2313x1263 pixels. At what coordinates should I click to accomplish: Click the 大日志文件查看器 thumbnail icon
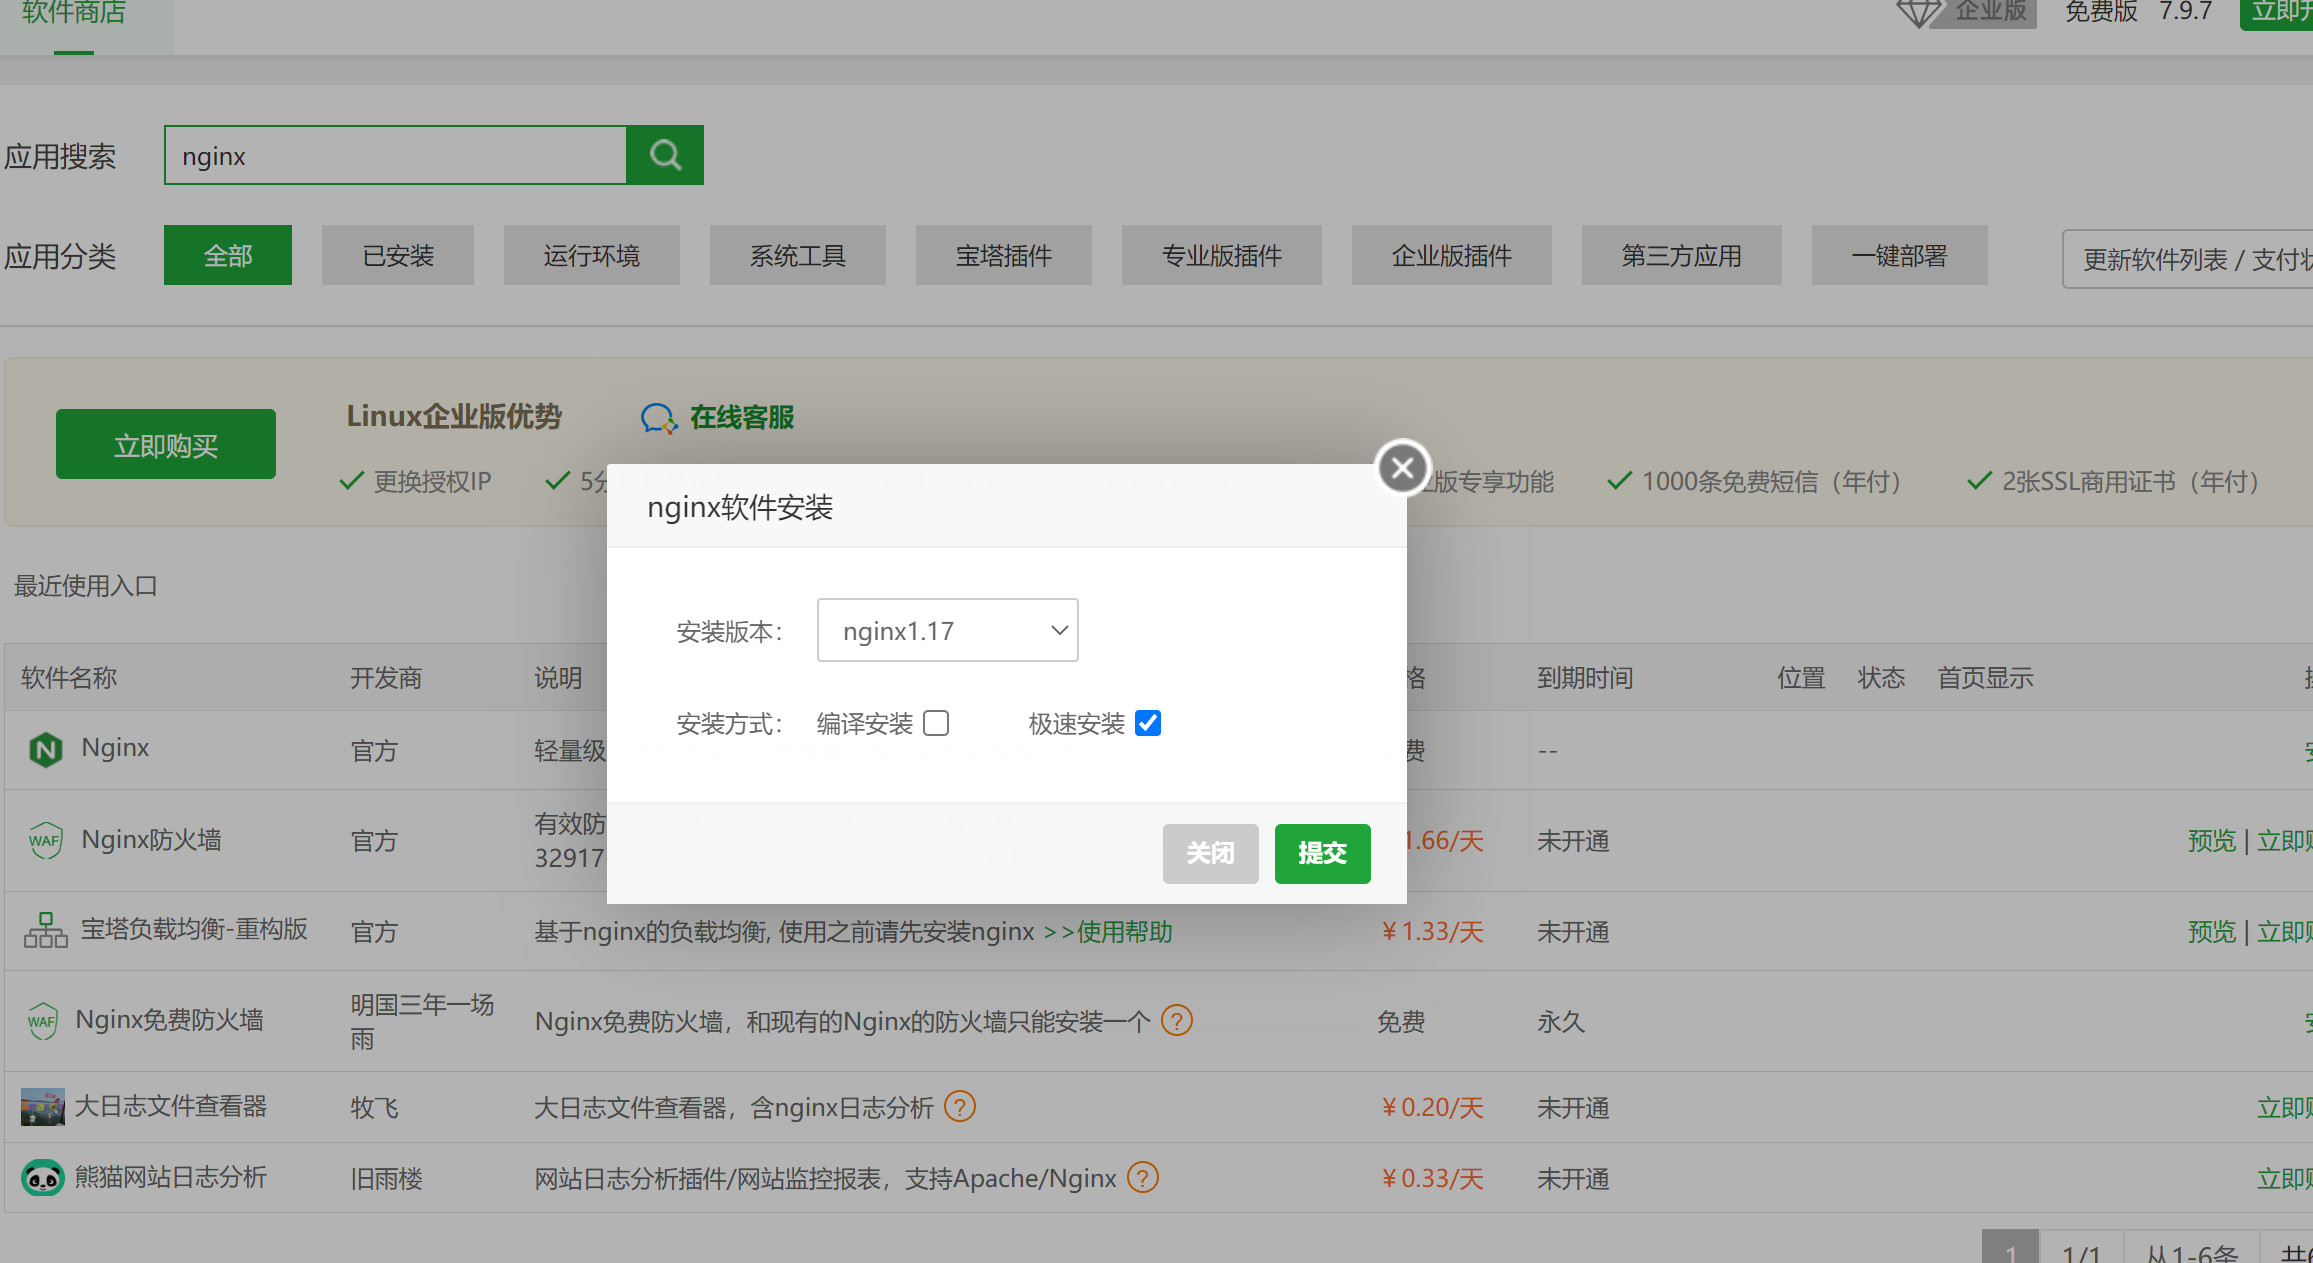(x=42, y=1107)
